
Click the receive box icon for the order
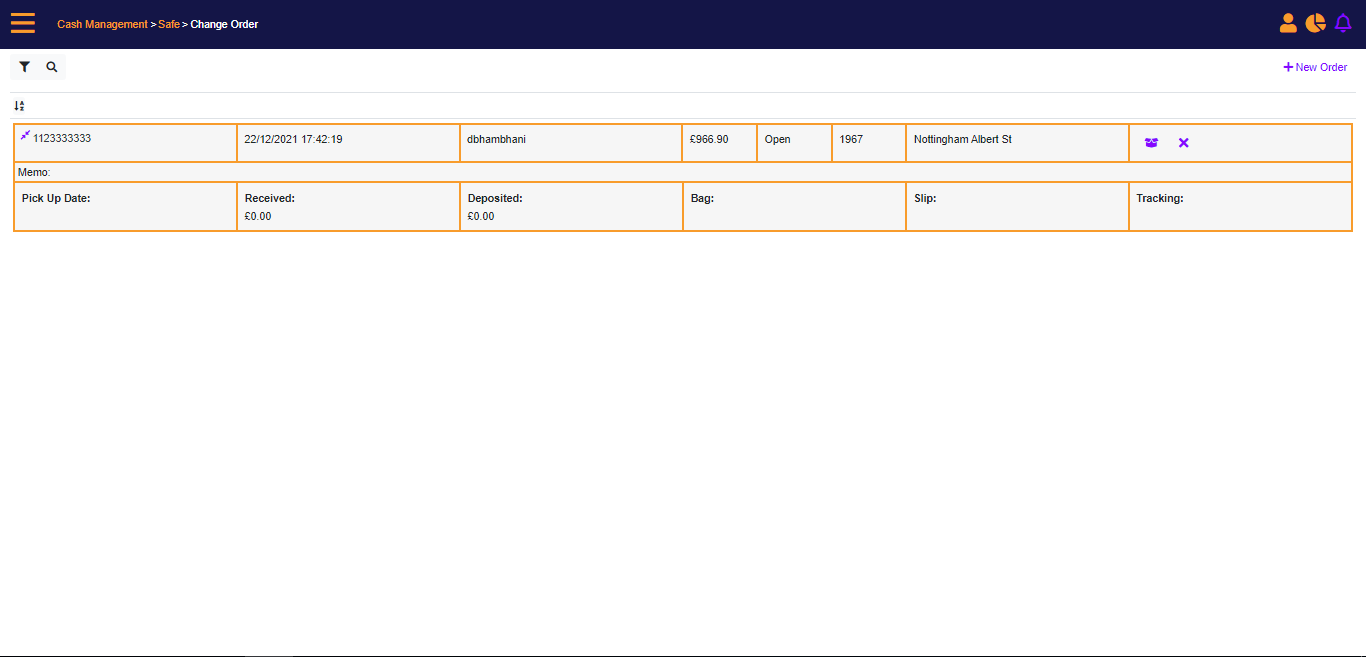coord(1151,143)
